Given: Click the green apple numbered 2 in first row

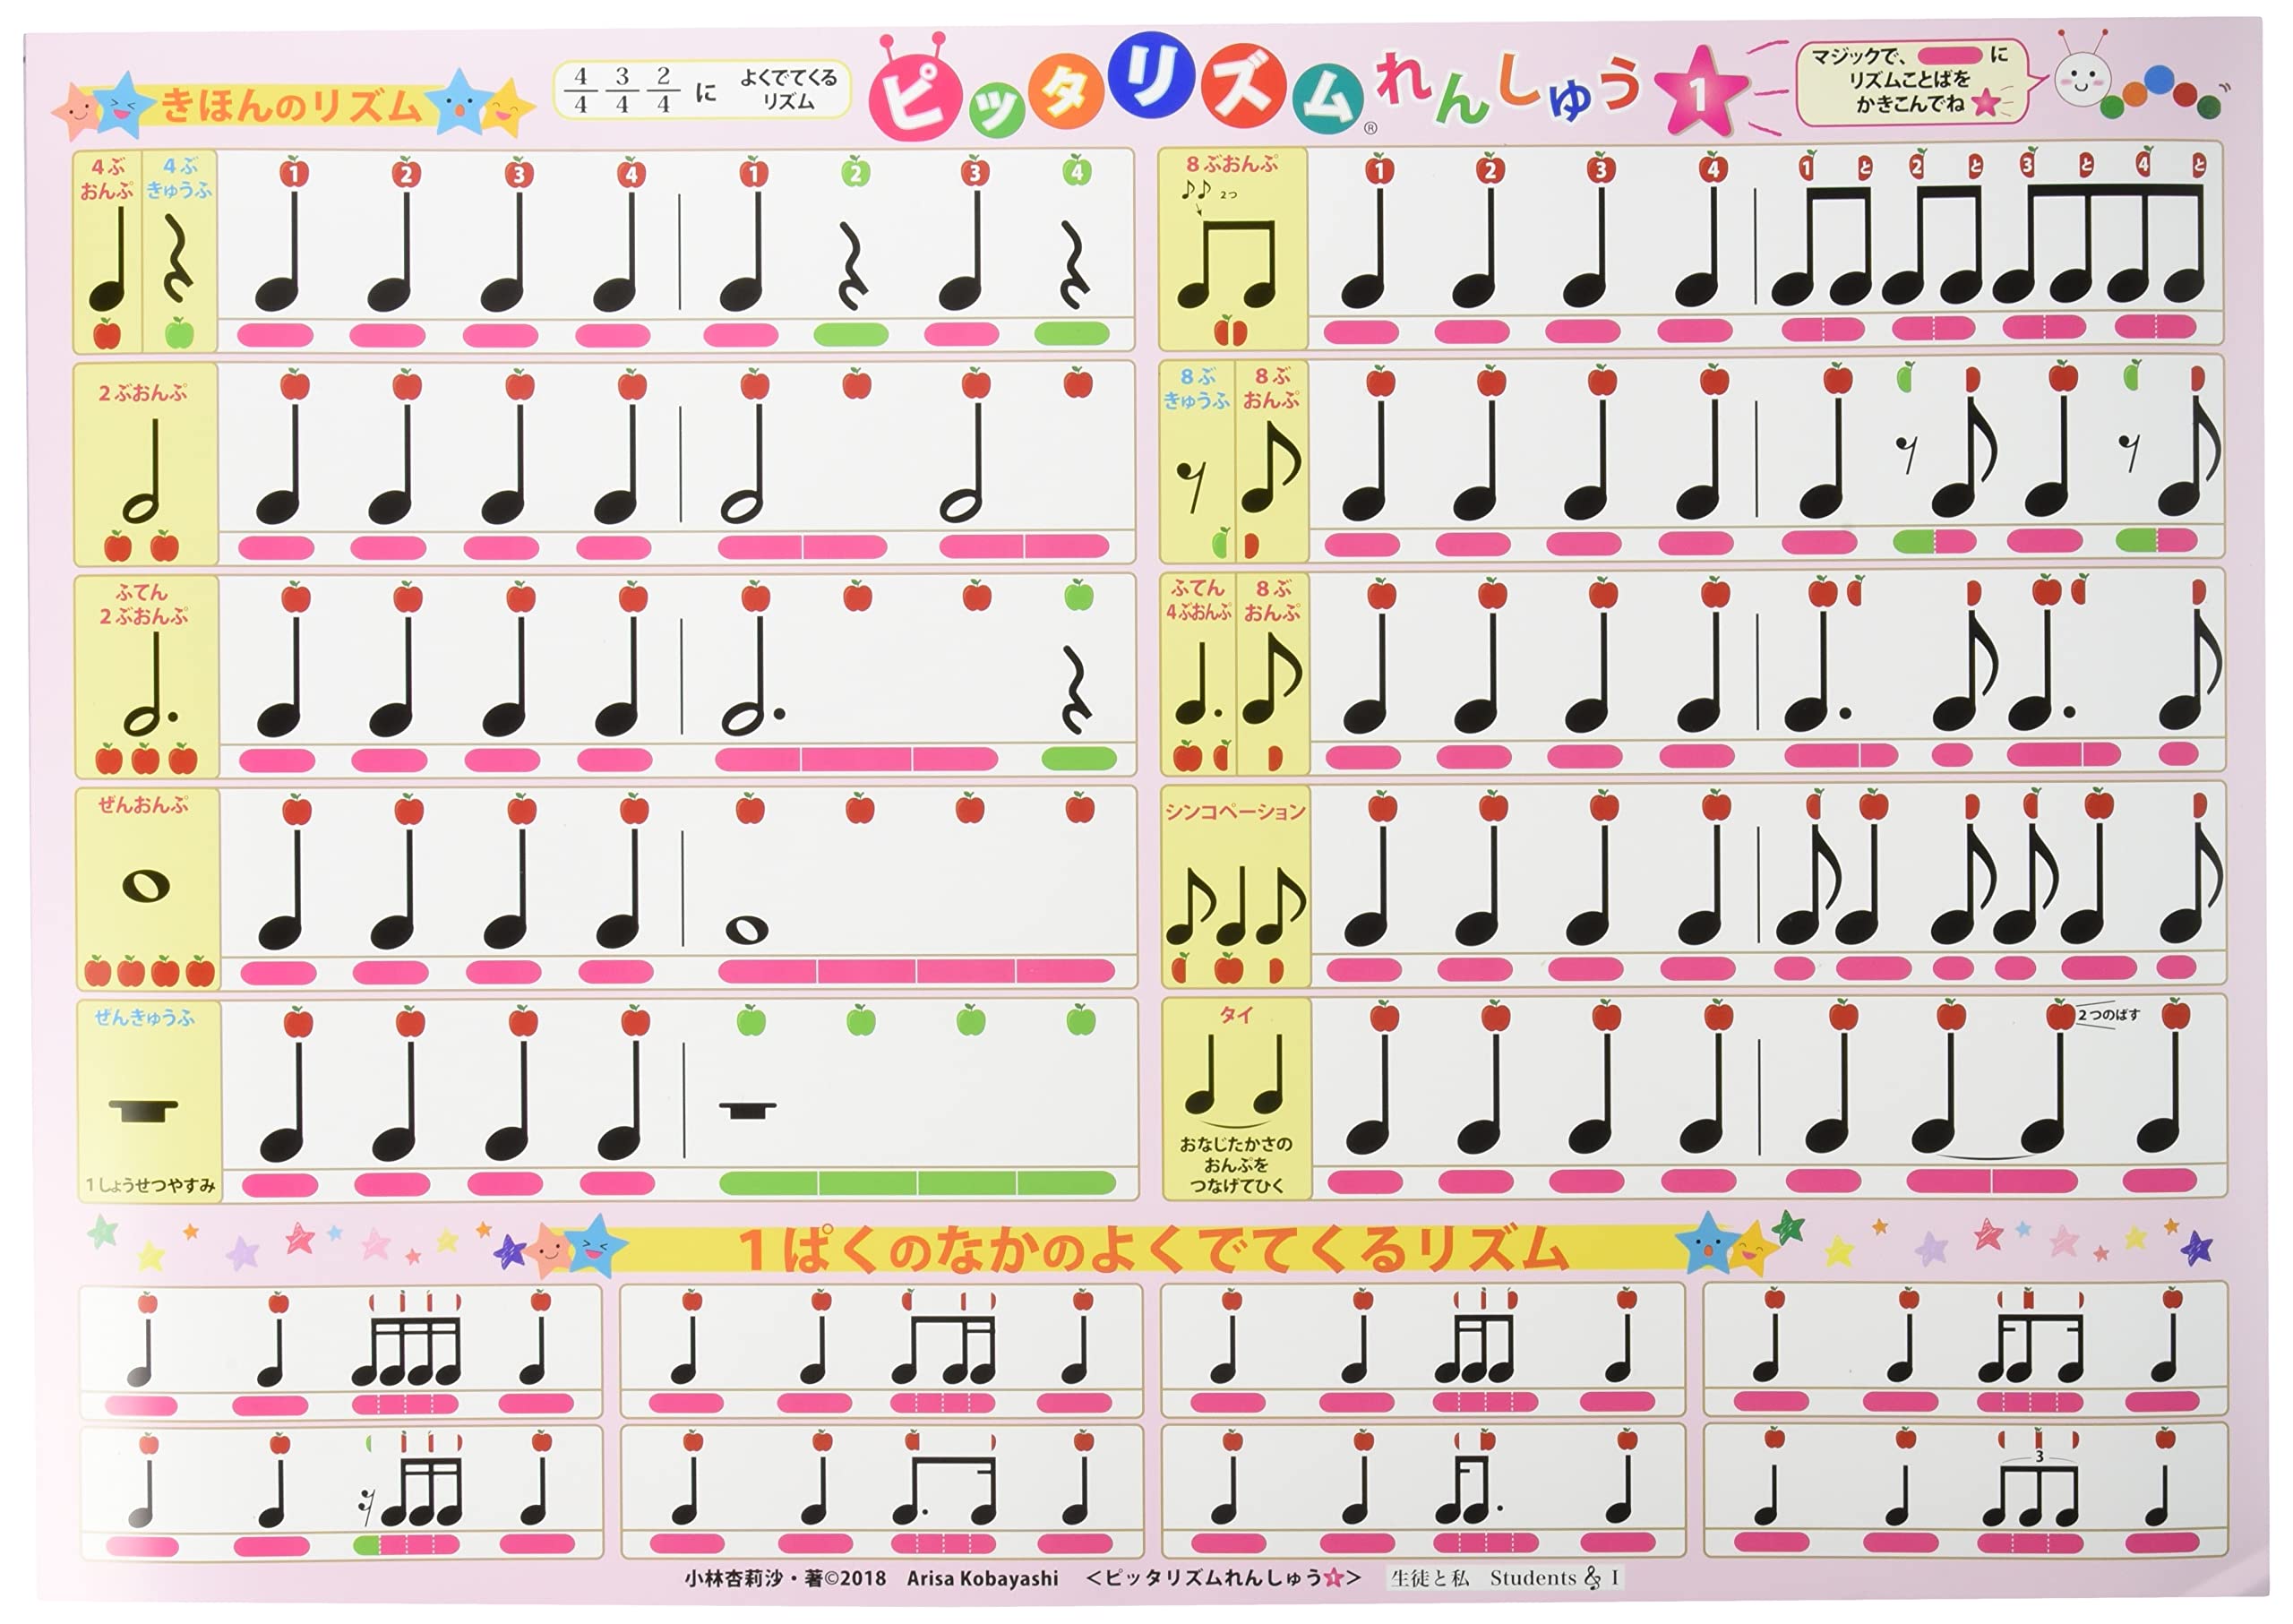Looking at the screenshot, I should tap(855, 172).
